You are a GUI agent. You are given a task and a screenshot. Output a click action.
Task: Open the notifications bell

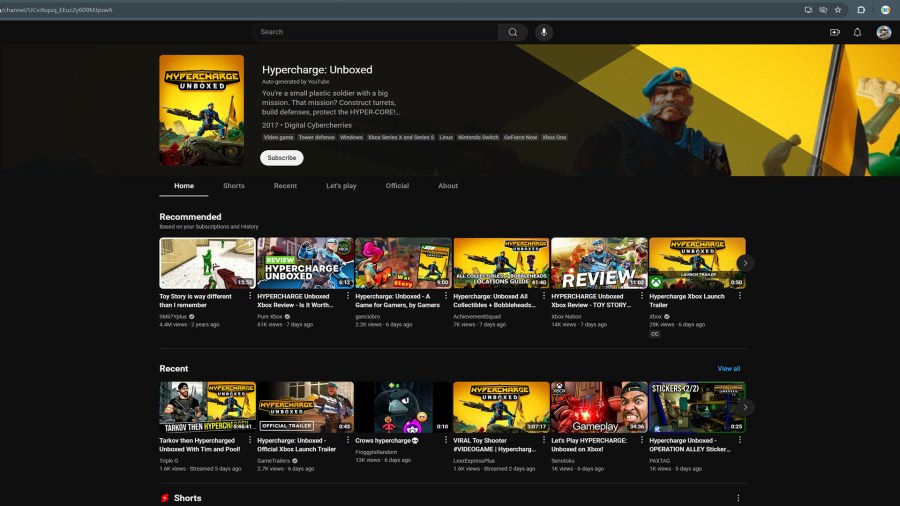857,32
